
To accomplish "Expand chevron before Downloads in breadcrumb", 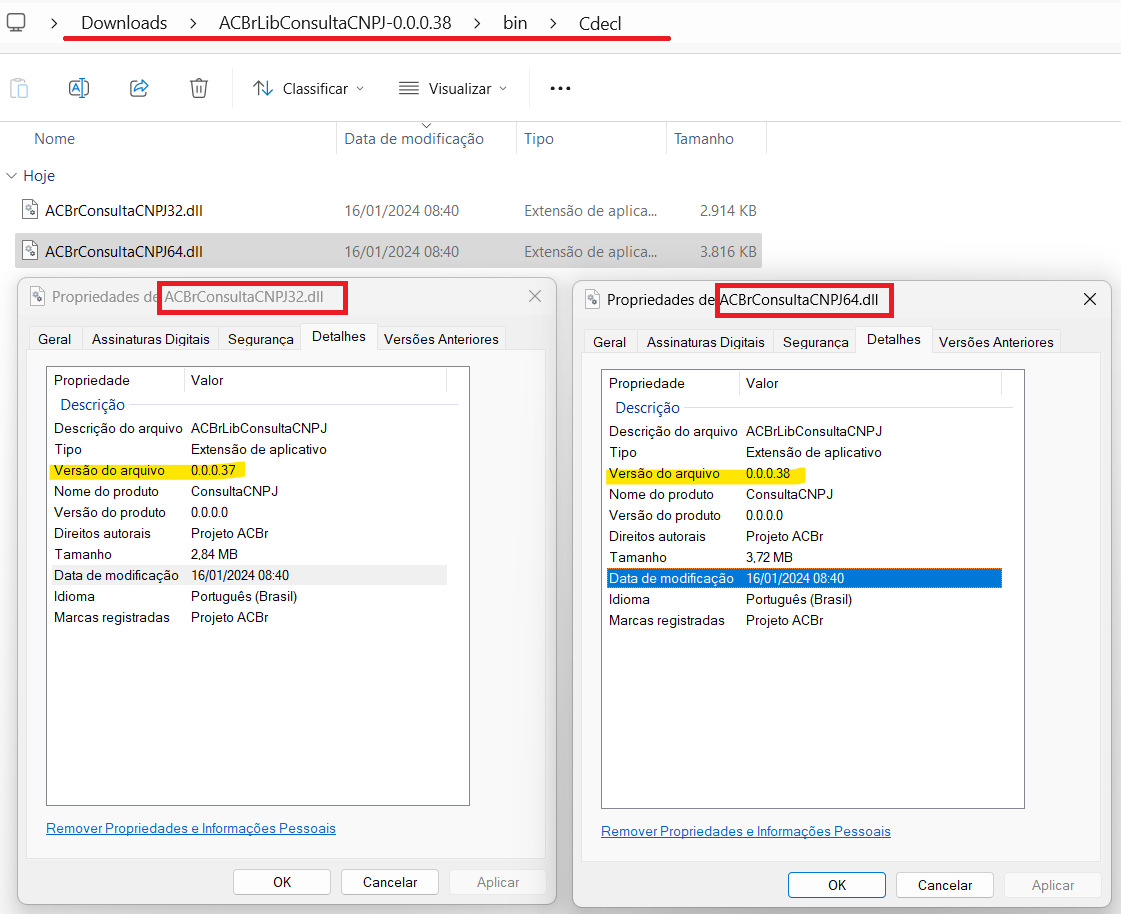I will point(54,23).
